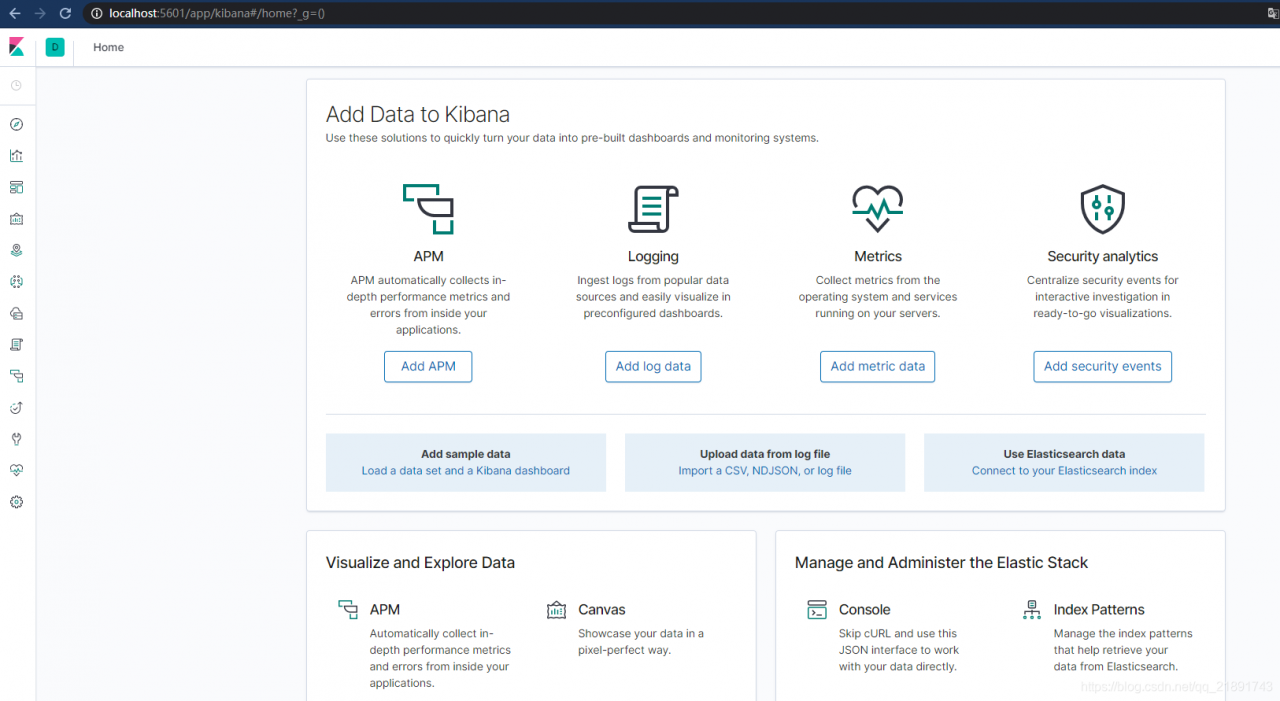The image size is (1280, 701).
Task: Open Stack Monitoring from the heartbeat sidebar icon
Action: click(x=16, y=470)
